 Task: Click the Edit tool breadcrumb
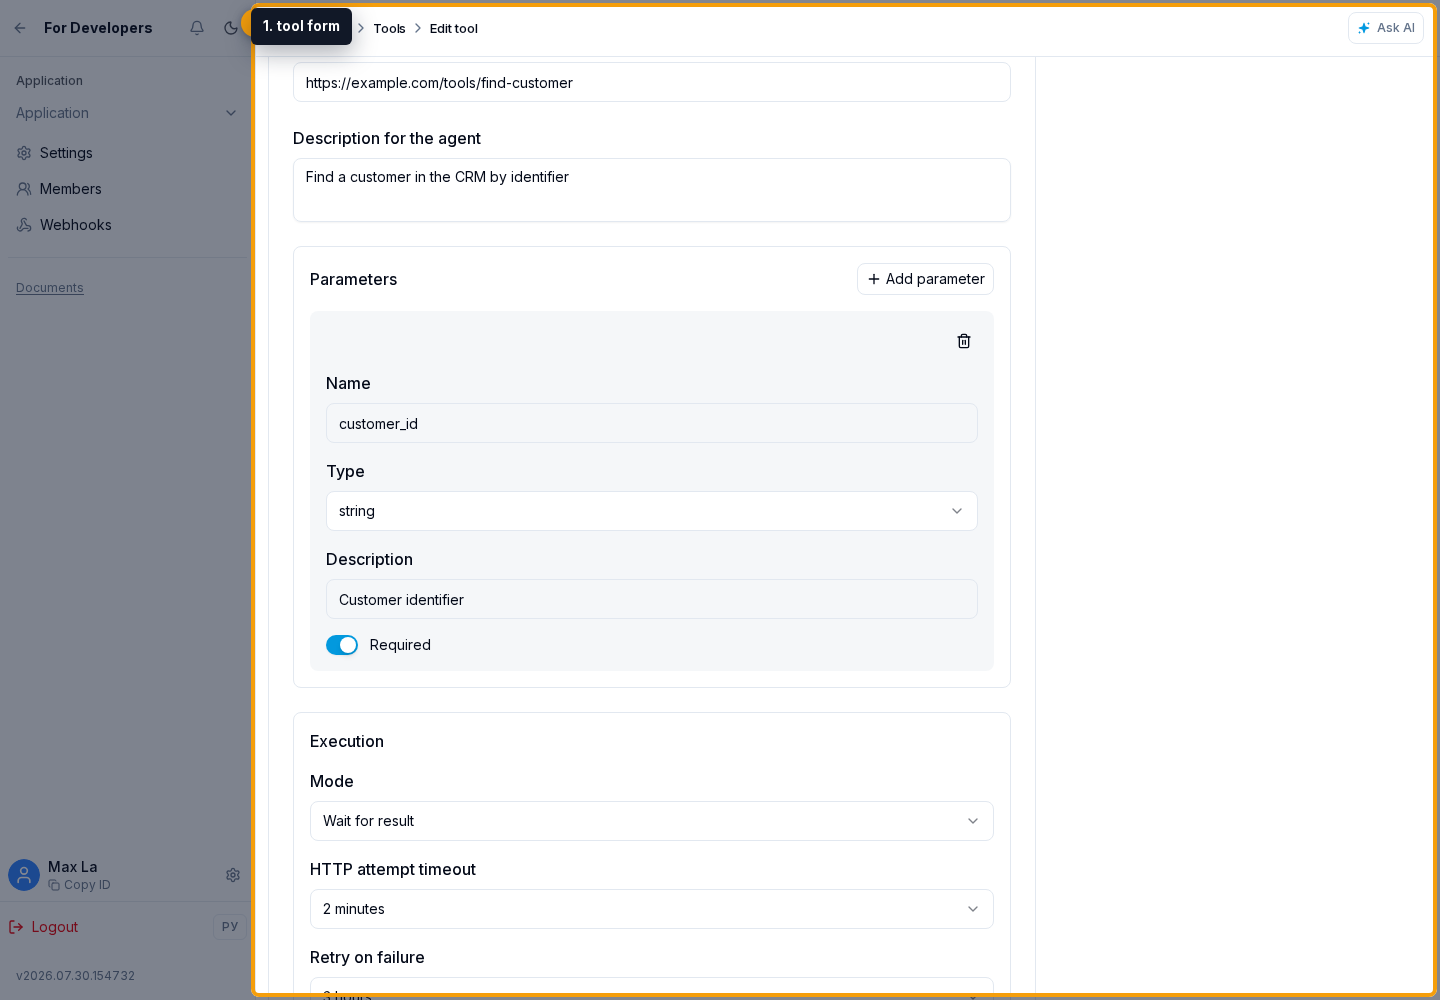point(453,28)
